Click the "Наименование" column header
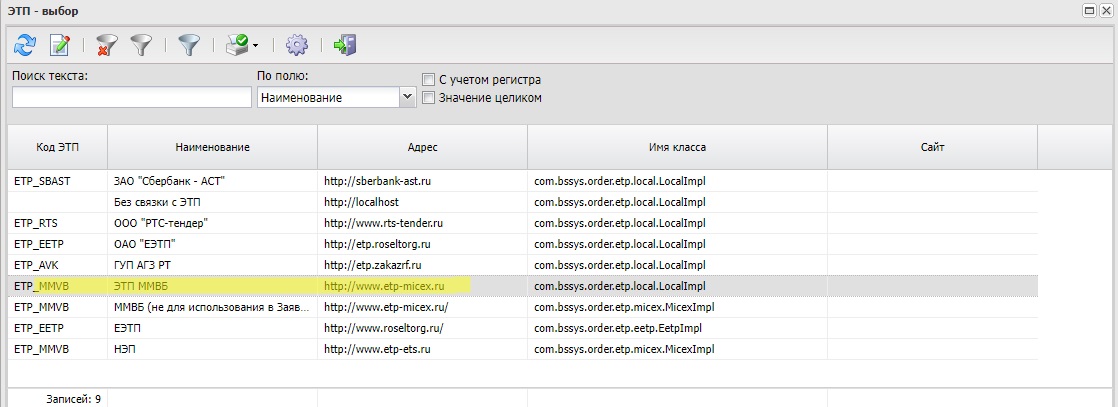 [212, 147]
